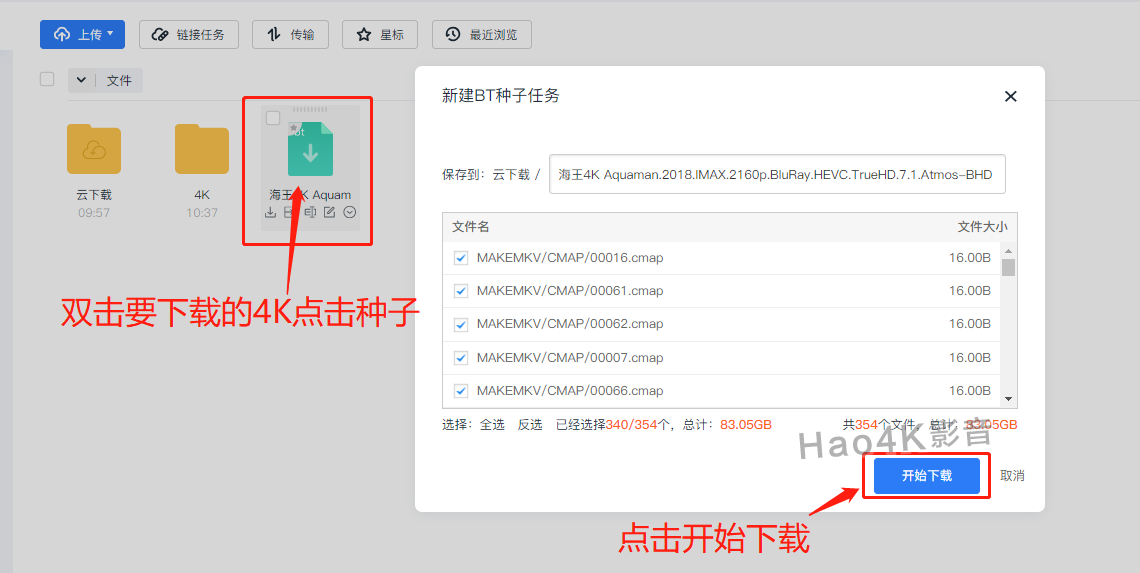Open the 4K folder

201,150
